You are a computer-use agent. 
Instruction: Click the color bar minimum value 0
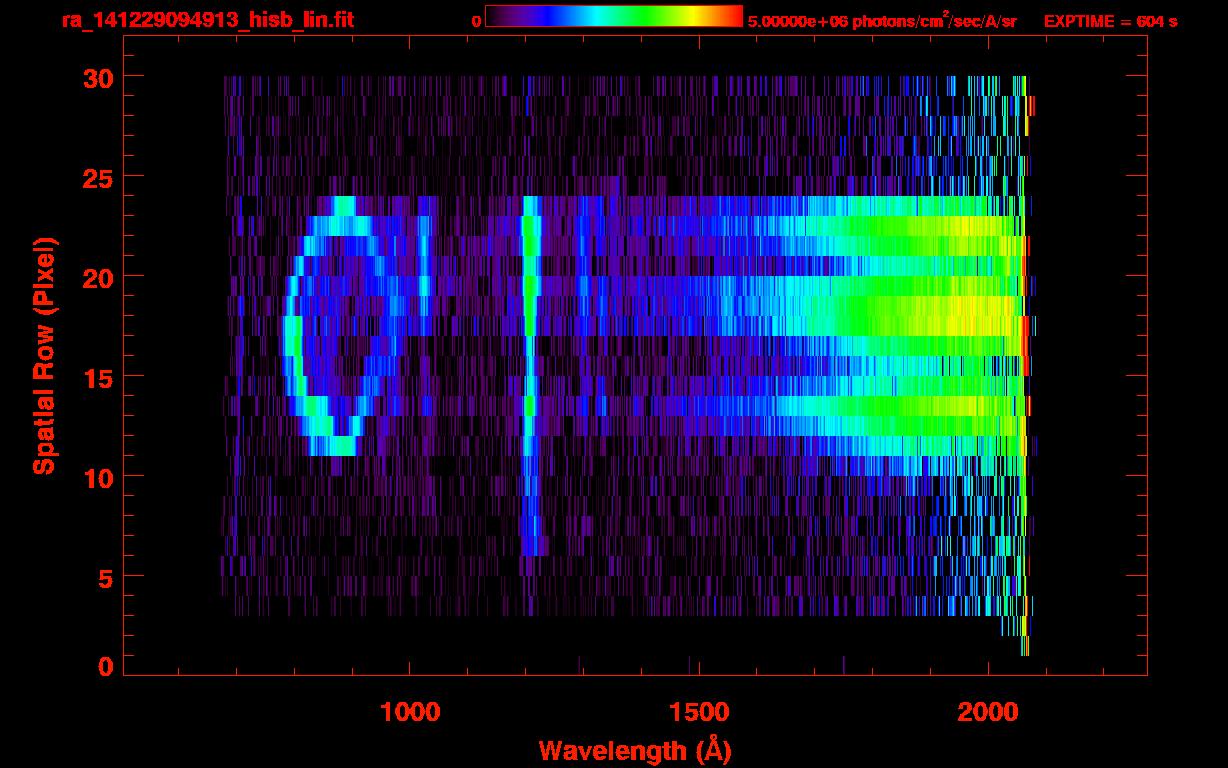[476, 20]
